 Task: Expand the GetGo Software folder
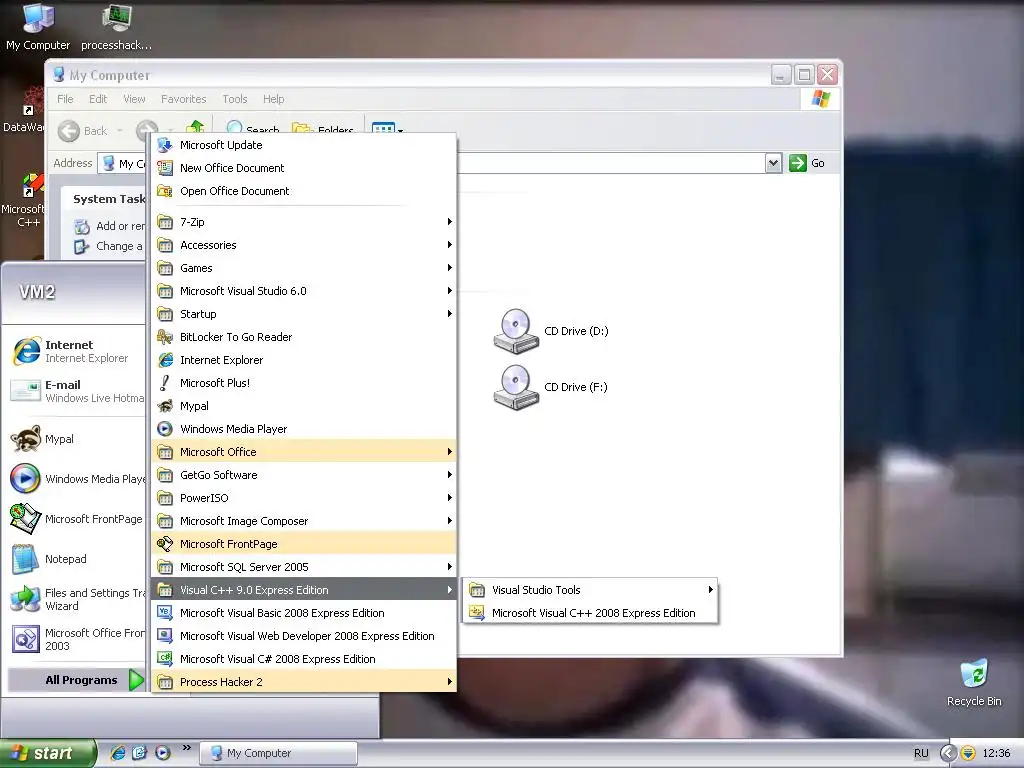(304, 475)
